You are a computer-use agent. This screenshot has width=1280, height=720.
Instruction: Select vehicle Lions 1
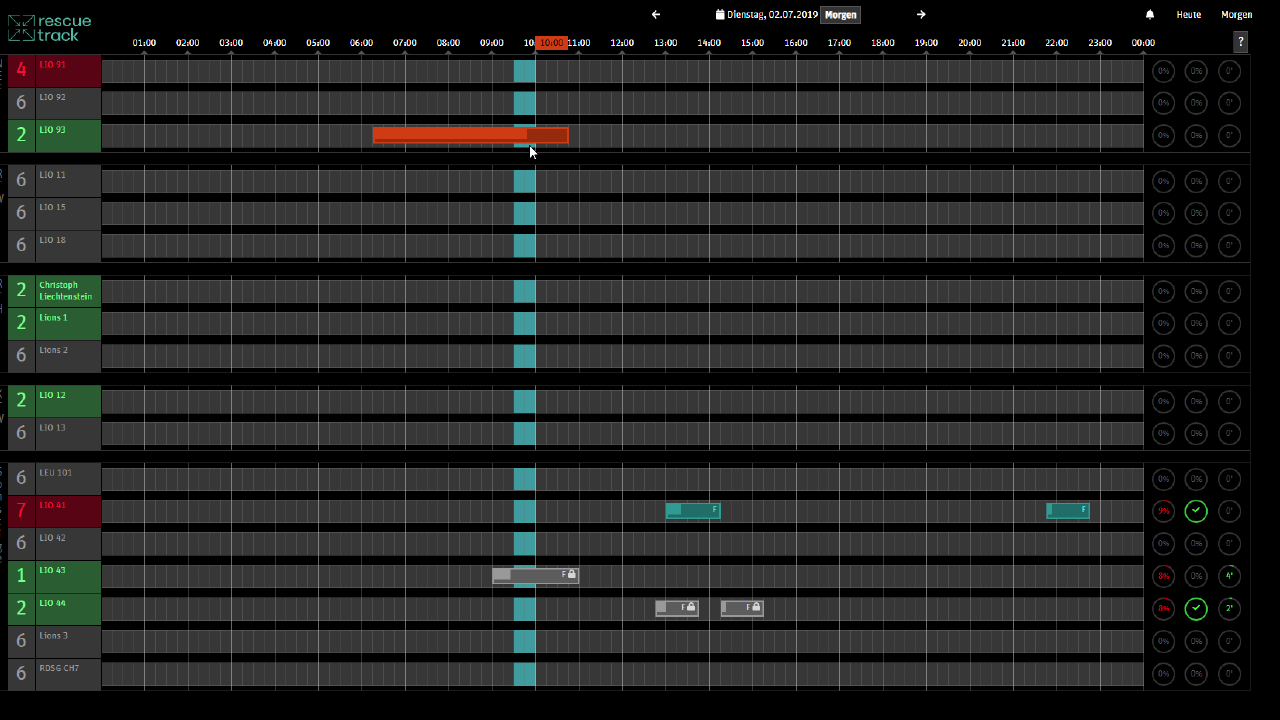(x=68, y=323)
